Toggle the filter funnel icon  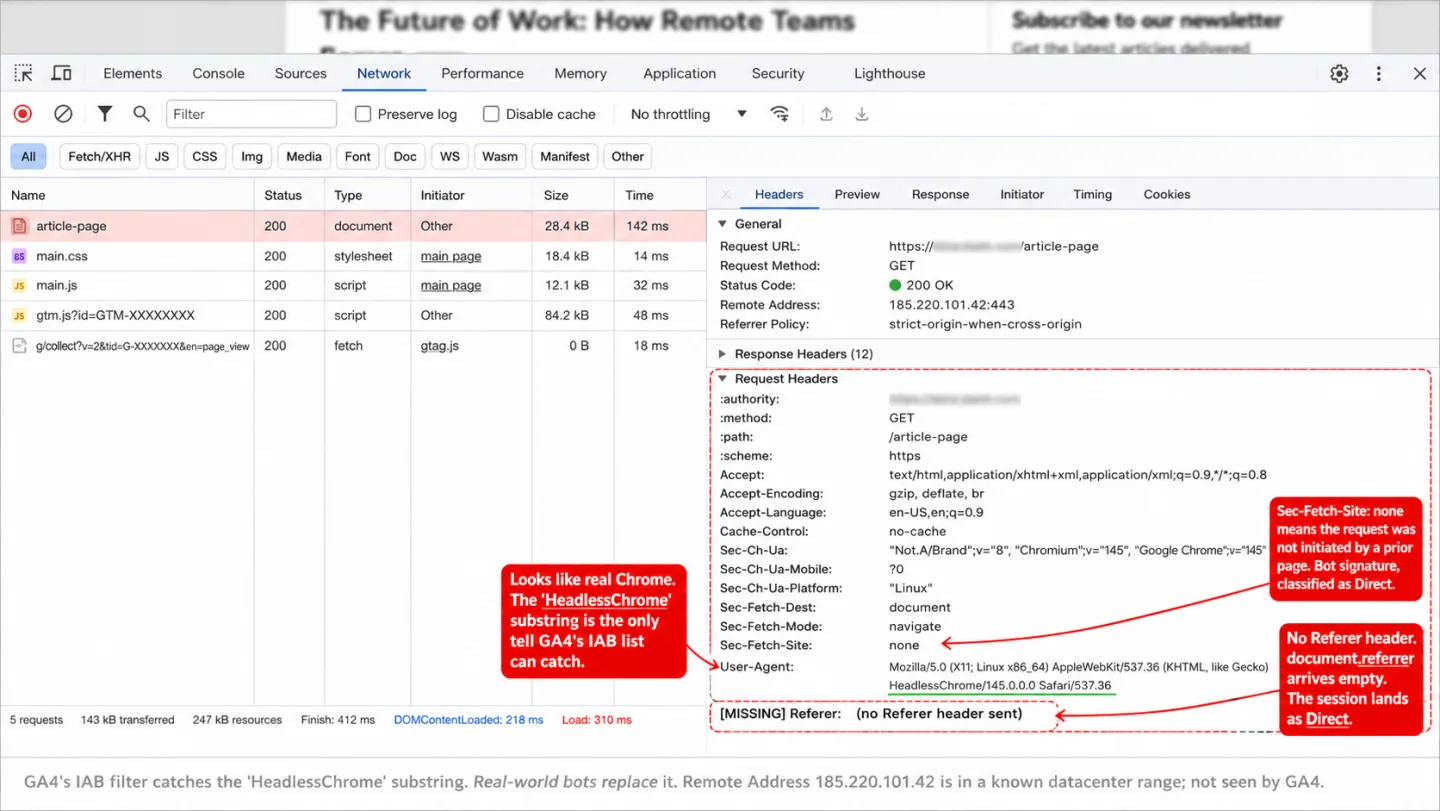point(105,114)
